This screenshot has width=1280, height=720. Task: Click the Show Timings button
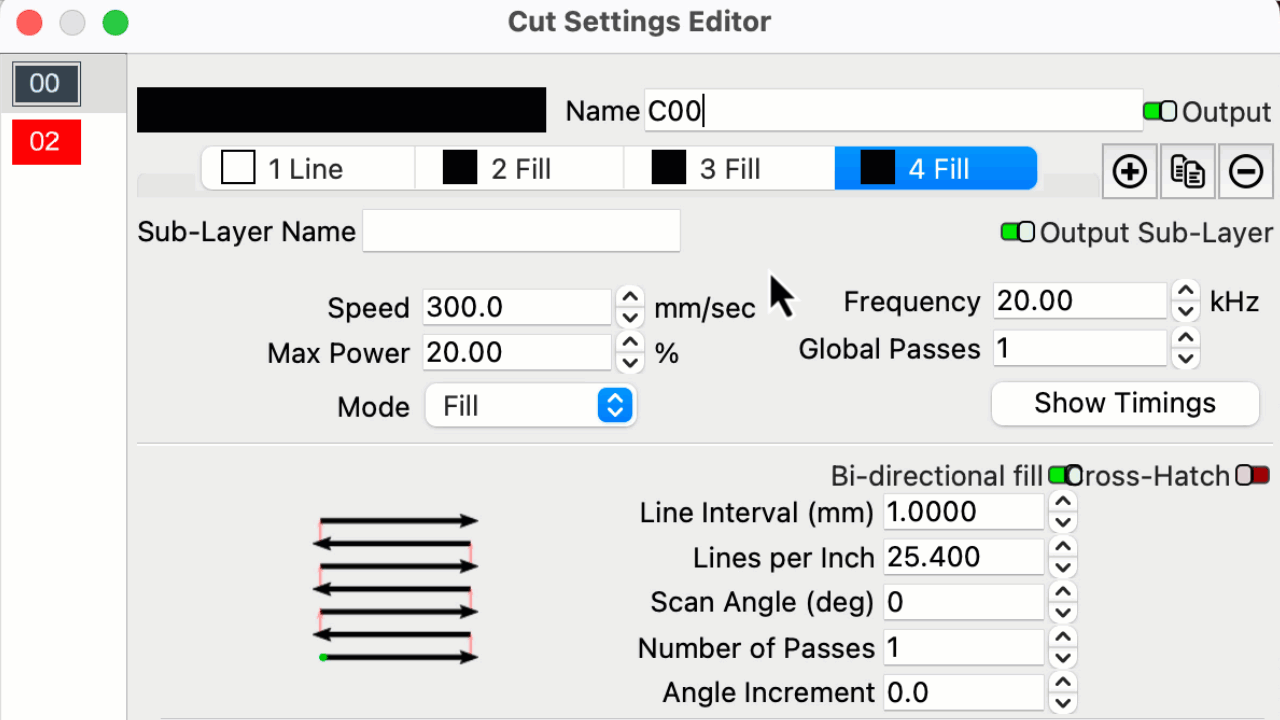pos(1124,403)
